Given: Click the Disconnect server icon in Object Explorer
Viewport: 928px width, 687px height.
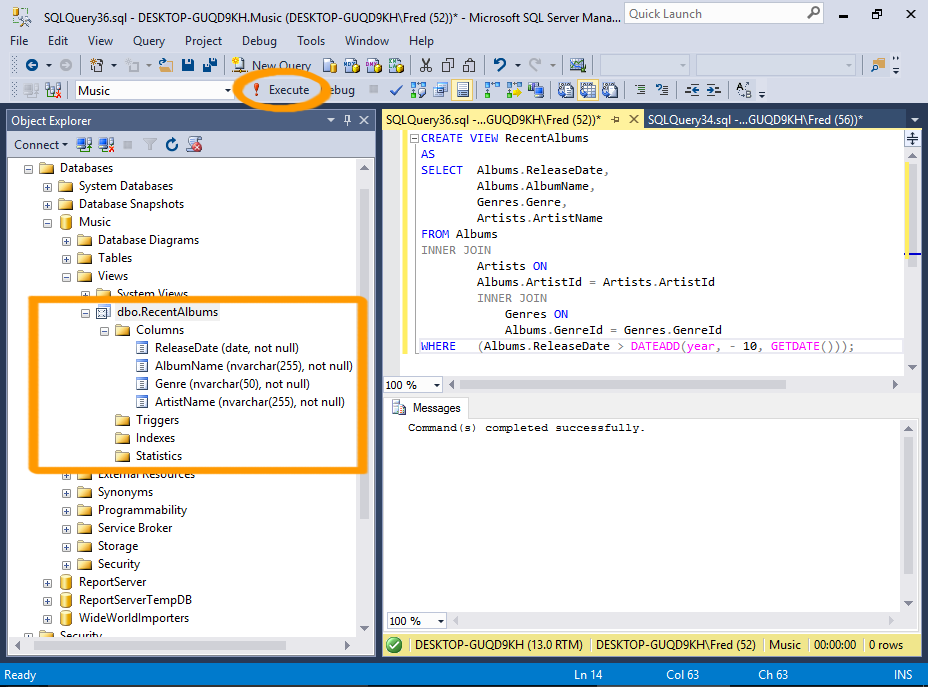Looking at the screenshot, I should (106, 145).
